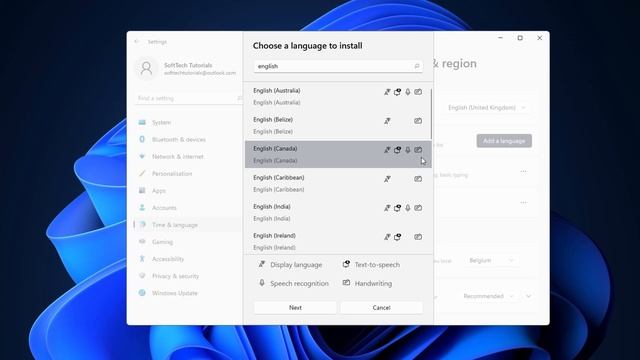Open the Belgium country dropdown

click(x=491, y=260)
